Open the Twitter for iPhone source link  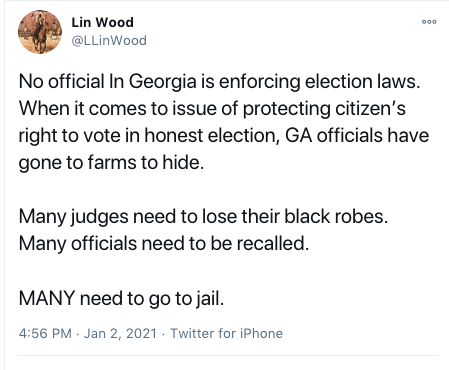226,333
